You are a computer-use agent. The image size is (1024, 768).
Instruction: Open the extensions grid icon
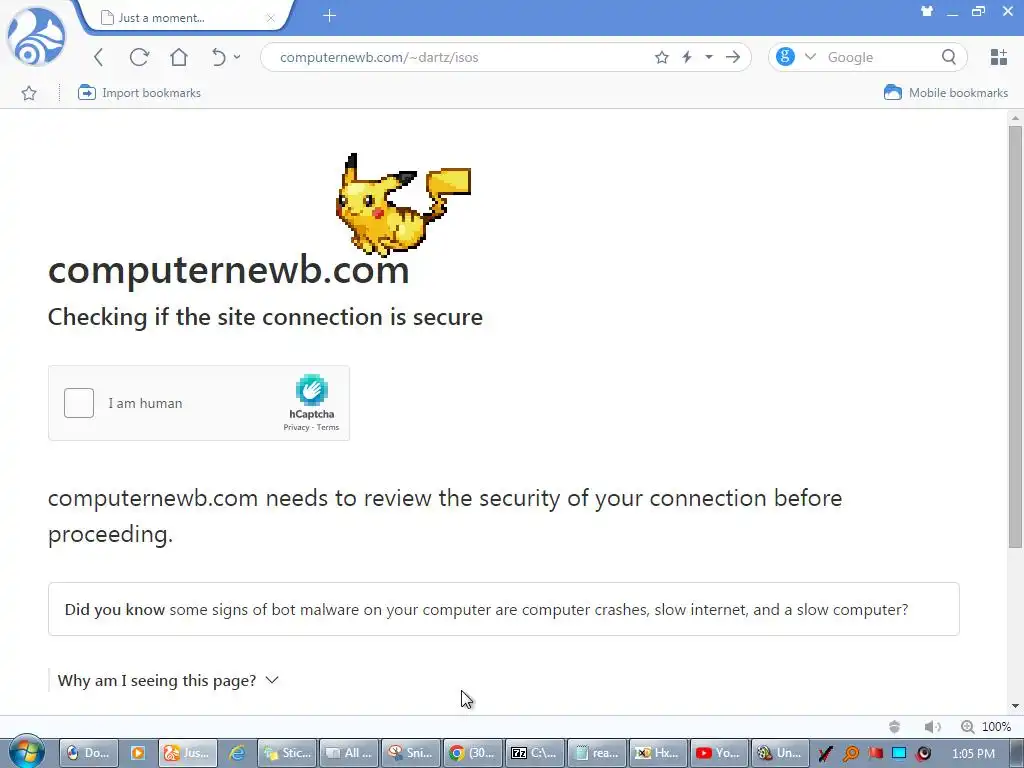click(x=999, y=57)
